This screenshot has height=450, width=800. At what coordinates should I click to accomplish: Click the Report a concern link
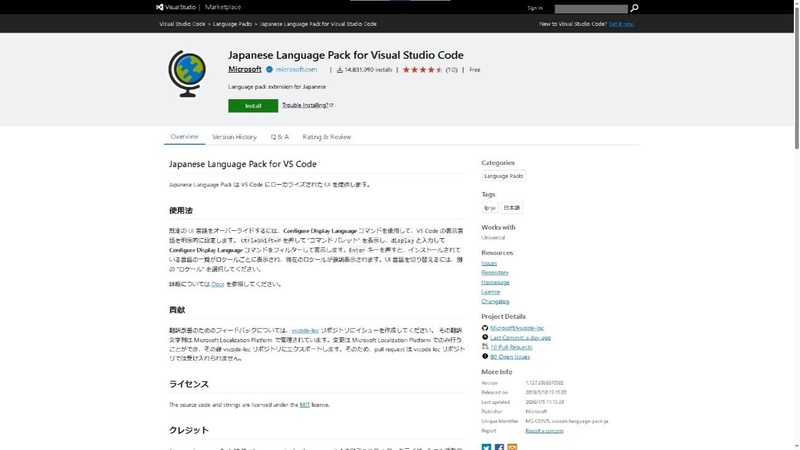(544, 431)
